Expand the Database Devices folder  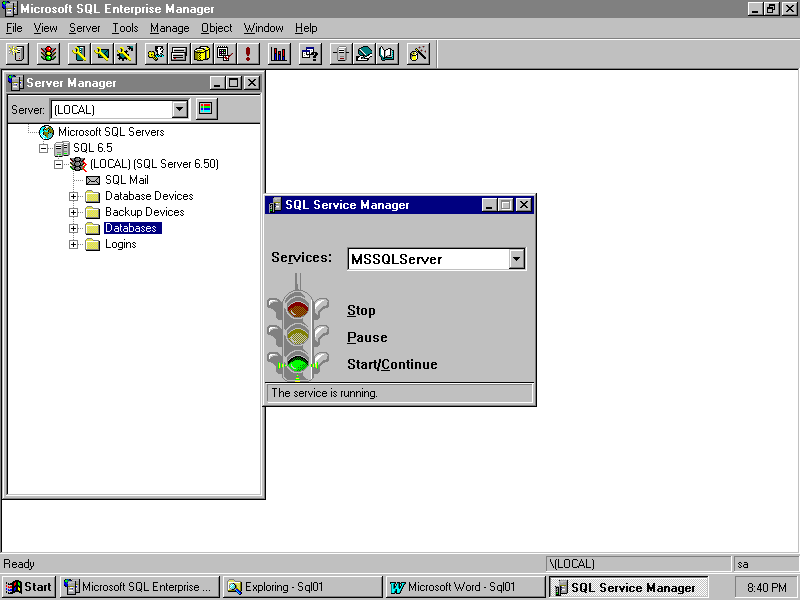(x=73, y=196)
